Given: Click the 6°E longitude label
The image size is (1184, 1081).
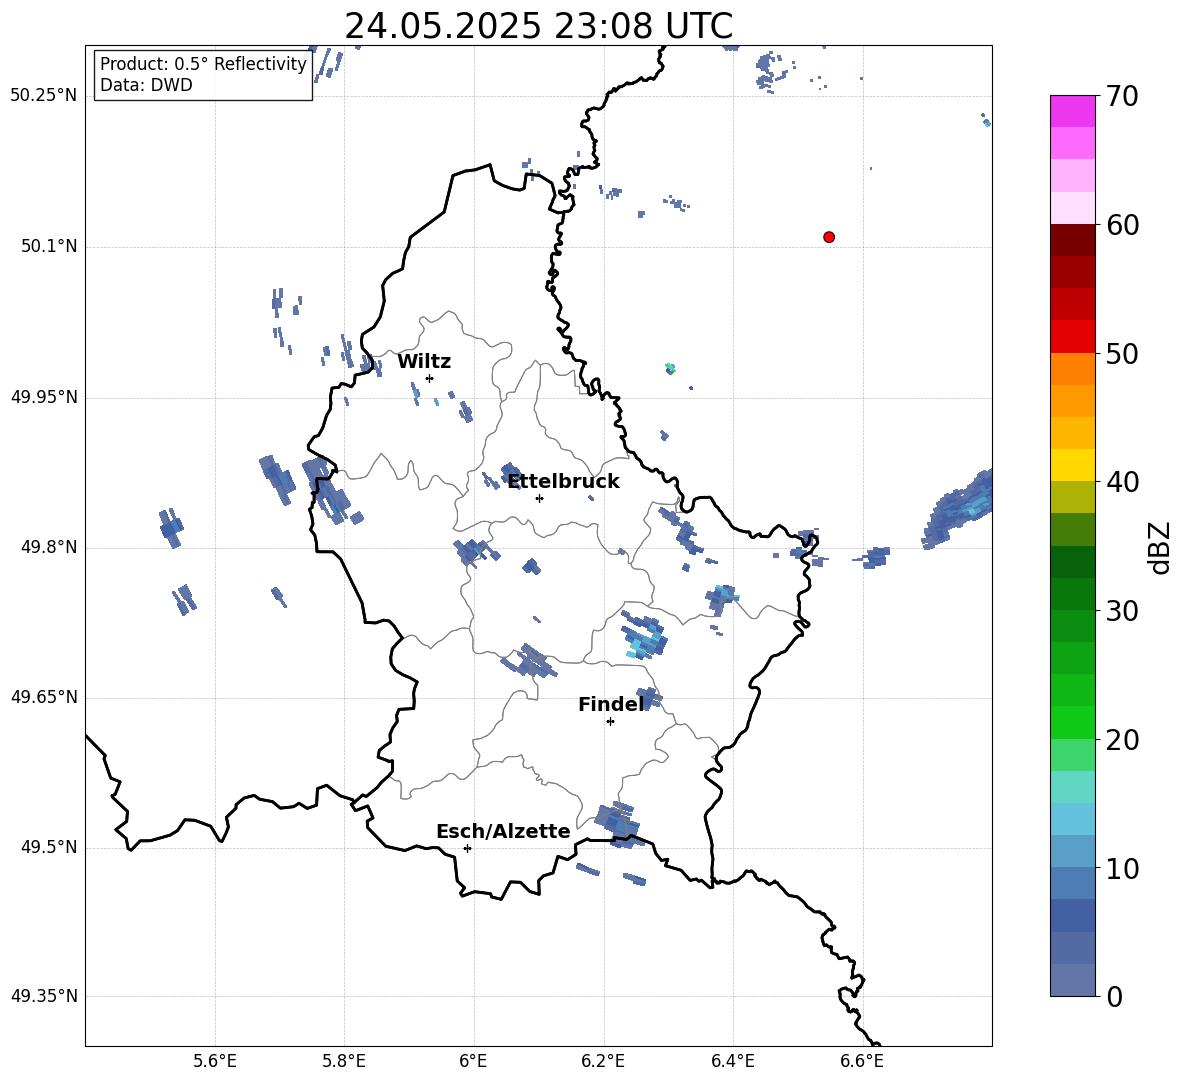Looking at the screenshot, I should point(473,1061).
